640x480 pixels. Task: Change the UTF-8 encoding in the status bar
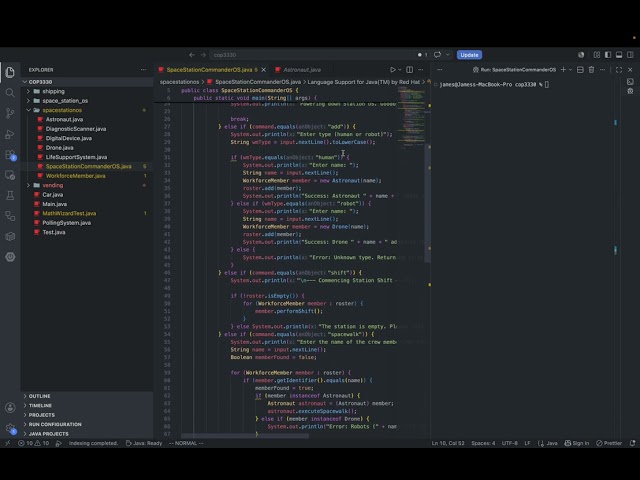(509, 443)
